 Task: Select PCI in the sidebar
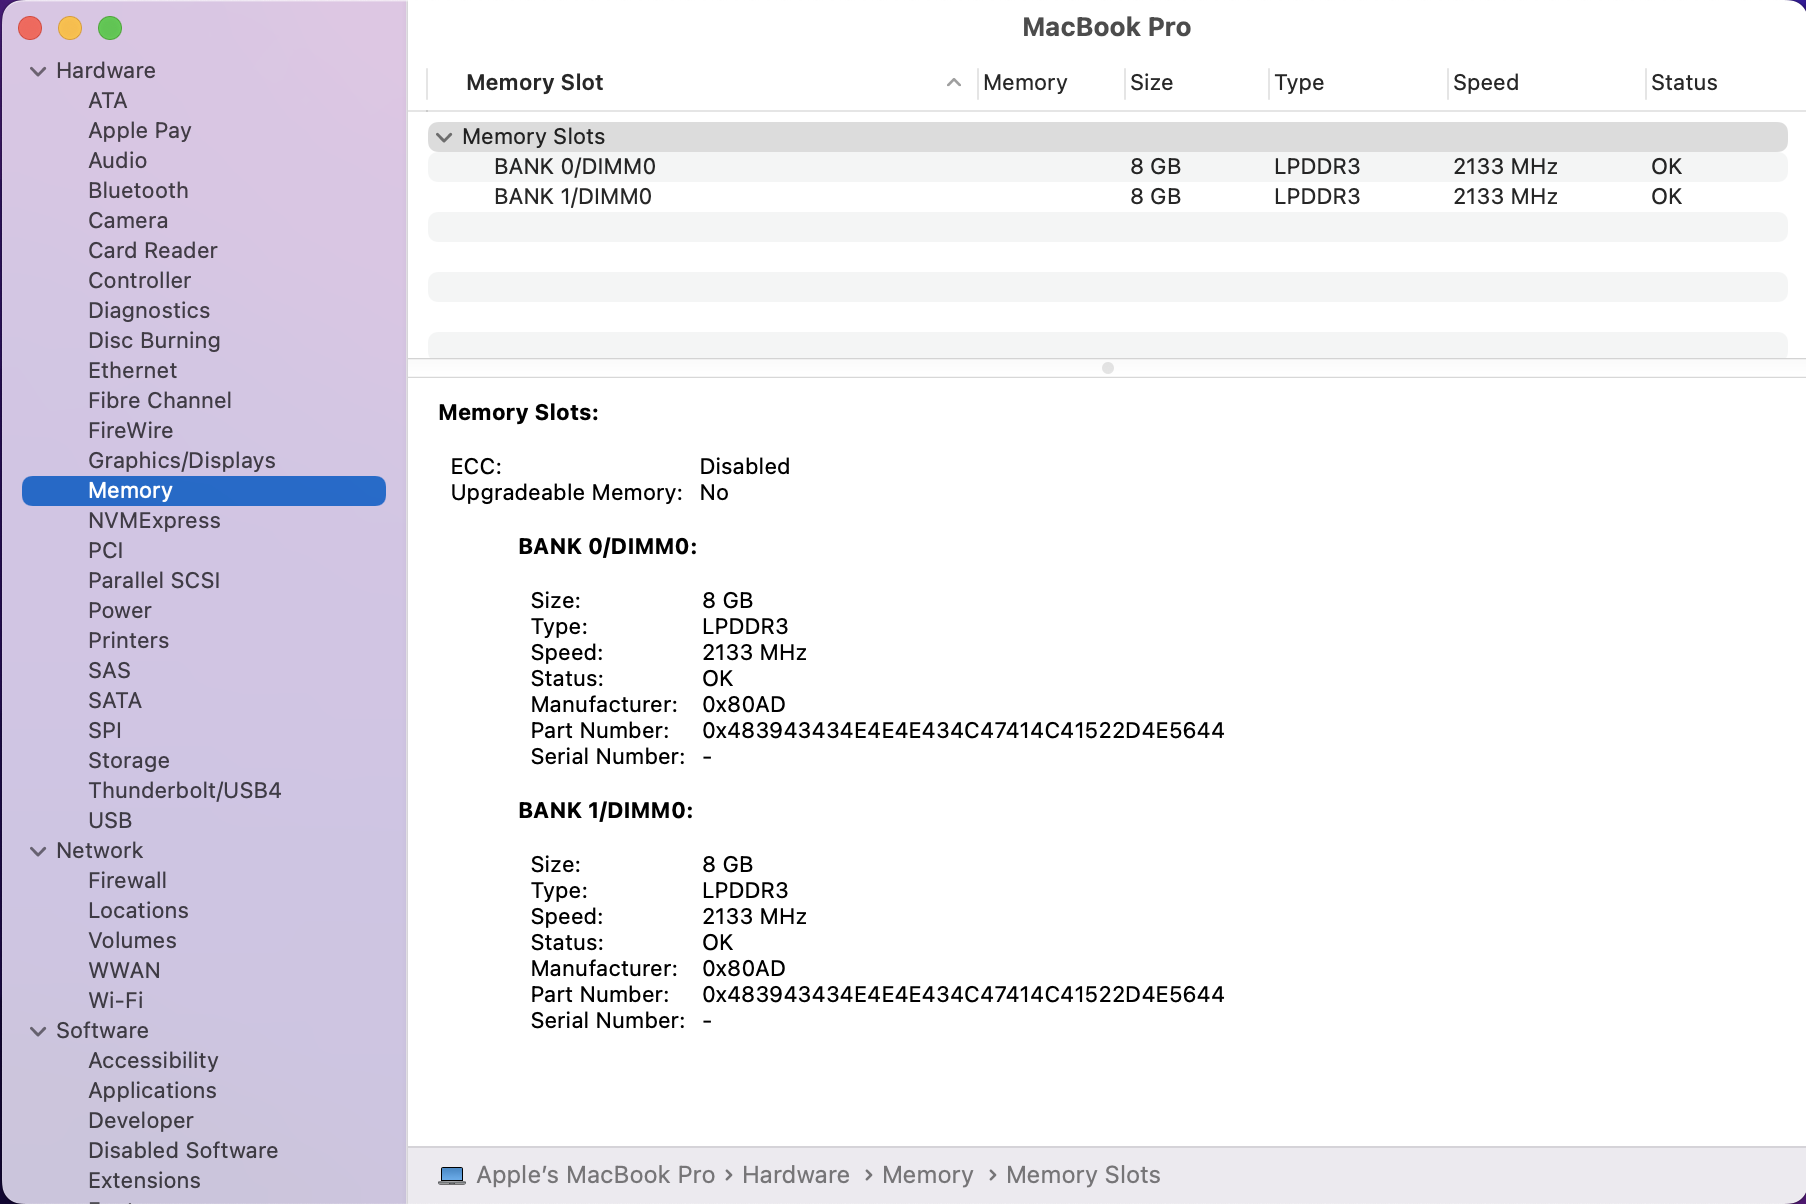pyautogui.click(x=106, y=551)
